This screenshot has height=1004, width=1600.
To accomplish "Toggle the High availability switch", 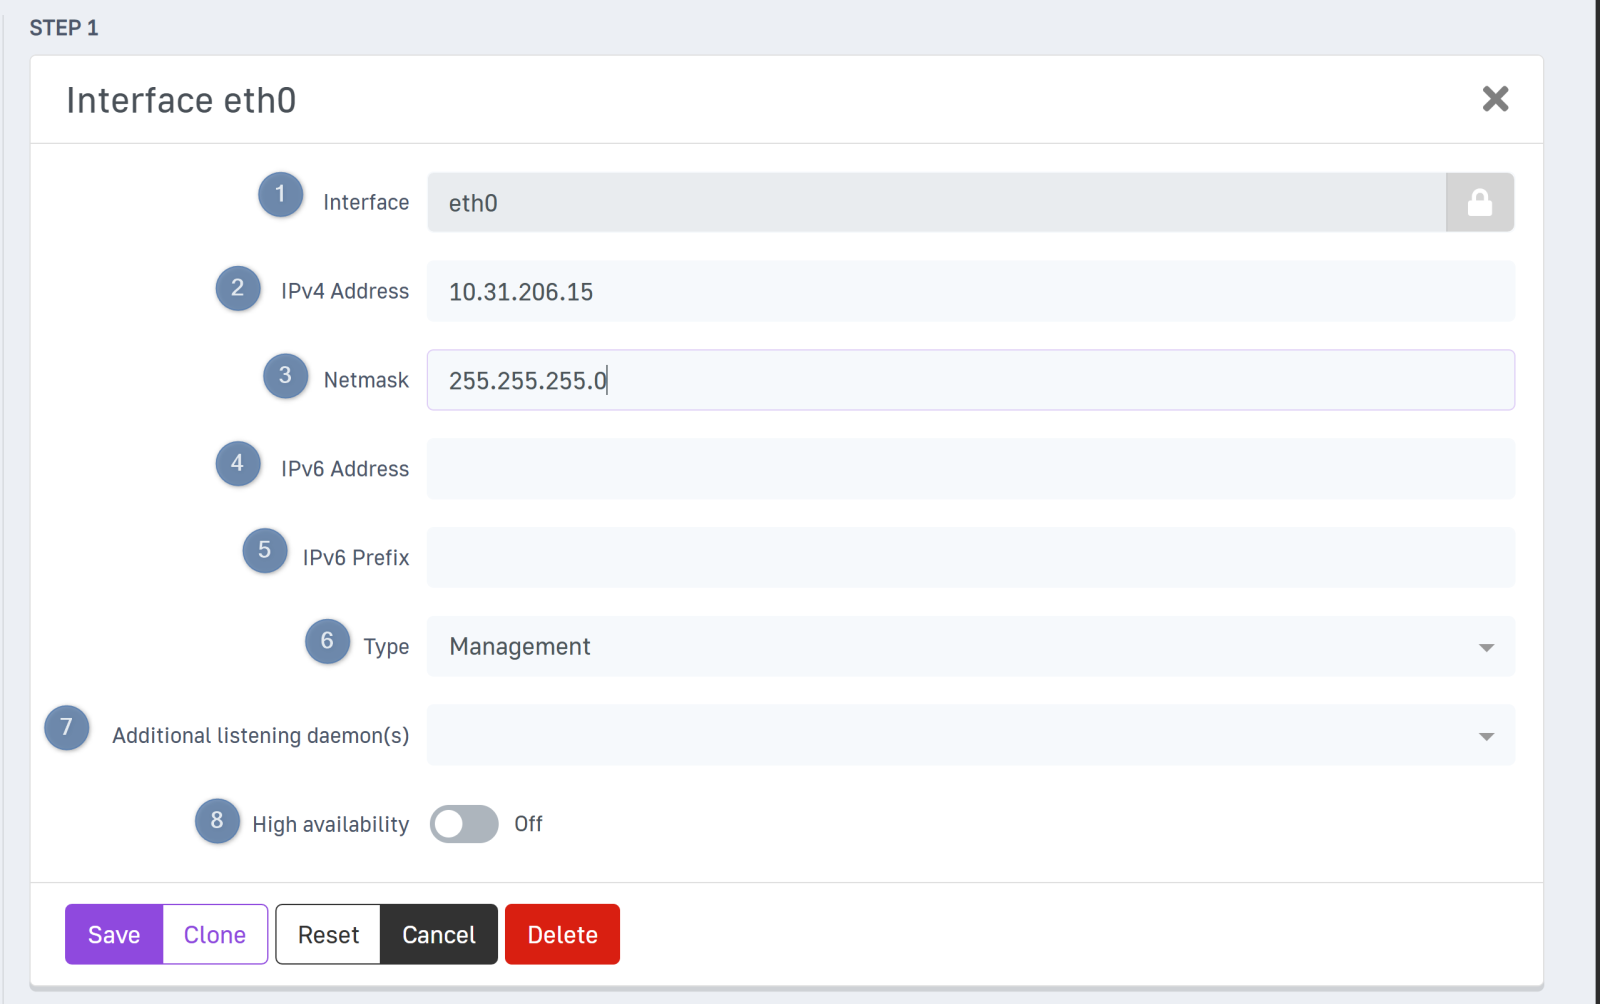I will click(x=464, y=824).
